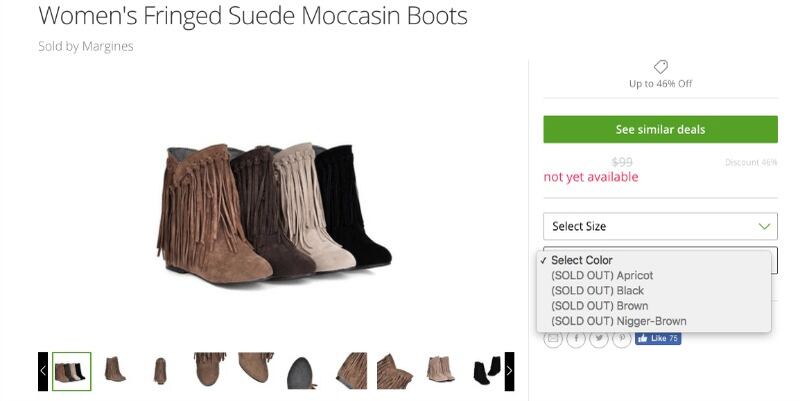
Task: Click the price tag discount icon
Action: 660,67
